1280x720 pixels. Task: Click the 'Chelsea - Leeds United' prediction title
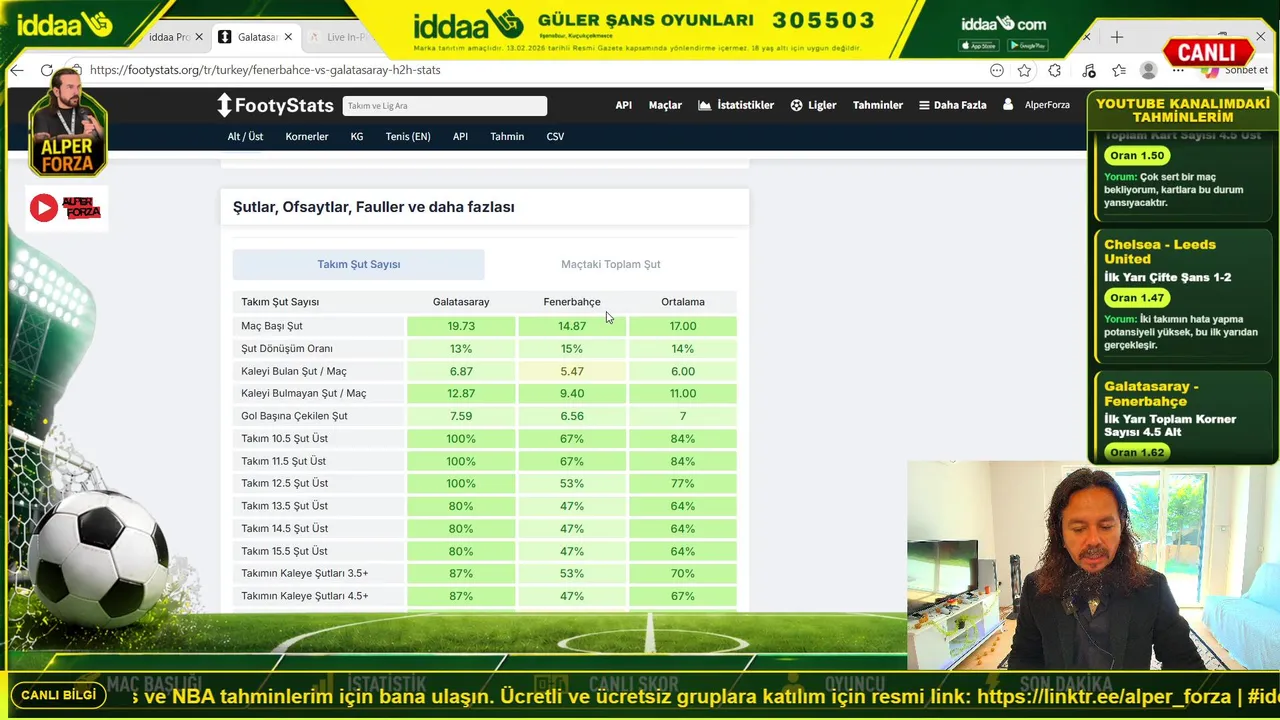coord(1159,252)
